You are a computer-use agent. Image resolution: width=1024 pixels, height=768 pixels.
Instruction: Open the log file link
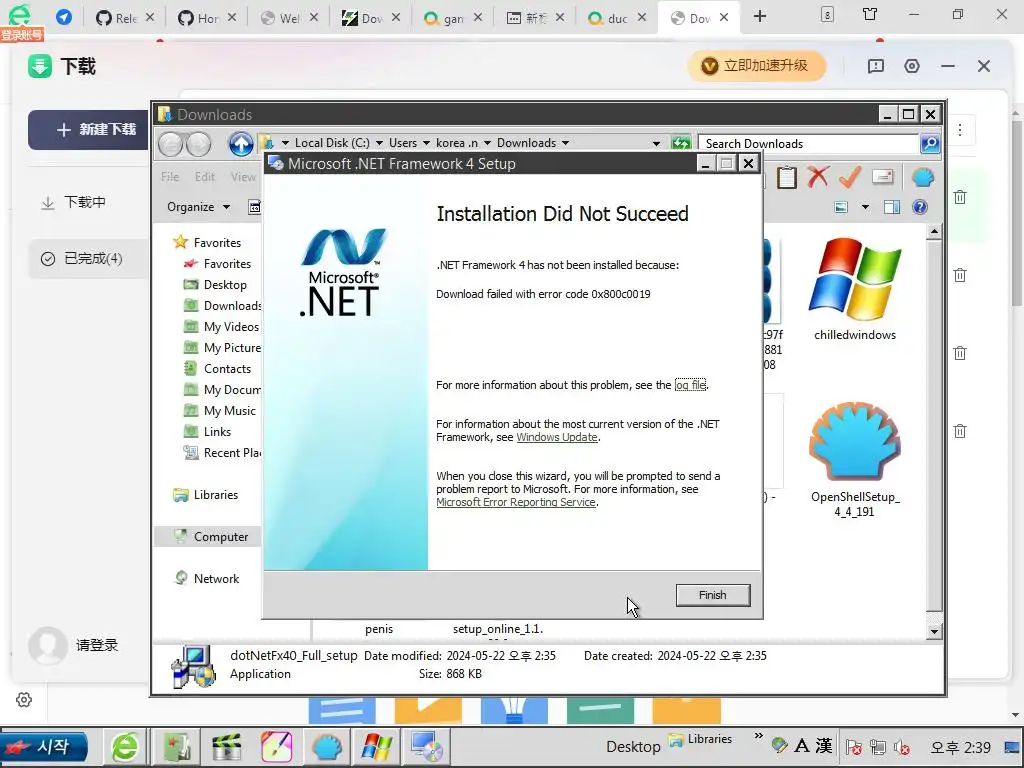coord(690,385)
